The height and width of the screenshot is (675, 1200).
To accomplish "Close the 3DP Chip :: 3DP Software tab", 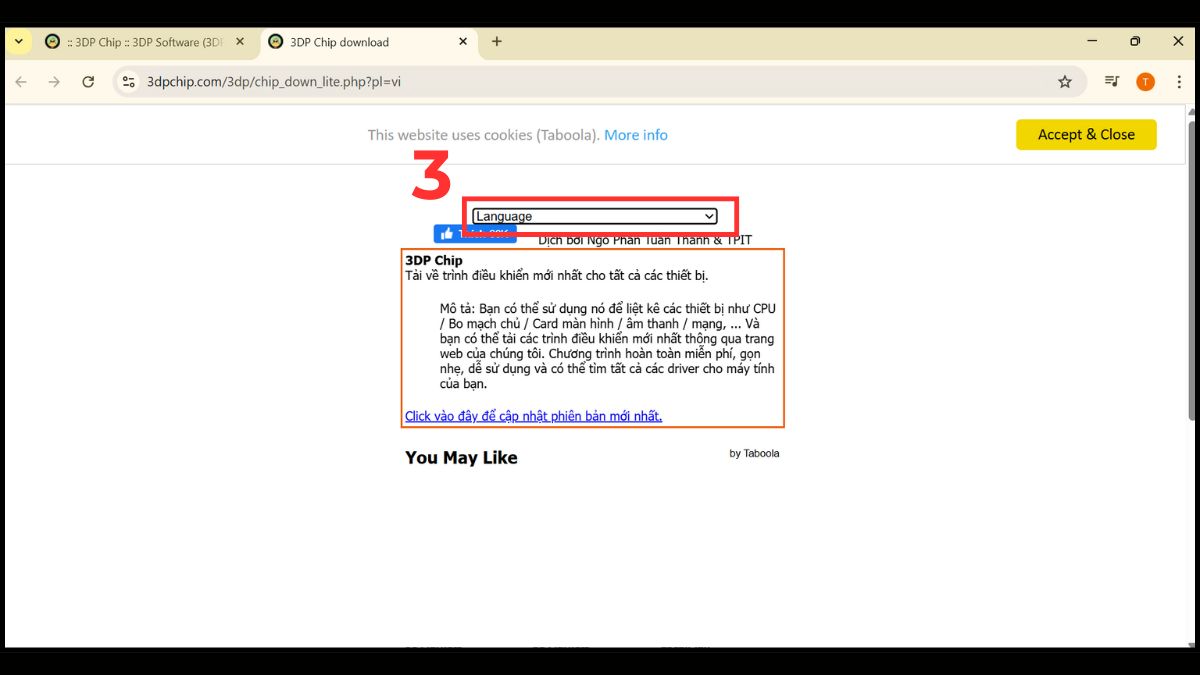I will click(240, 42).
